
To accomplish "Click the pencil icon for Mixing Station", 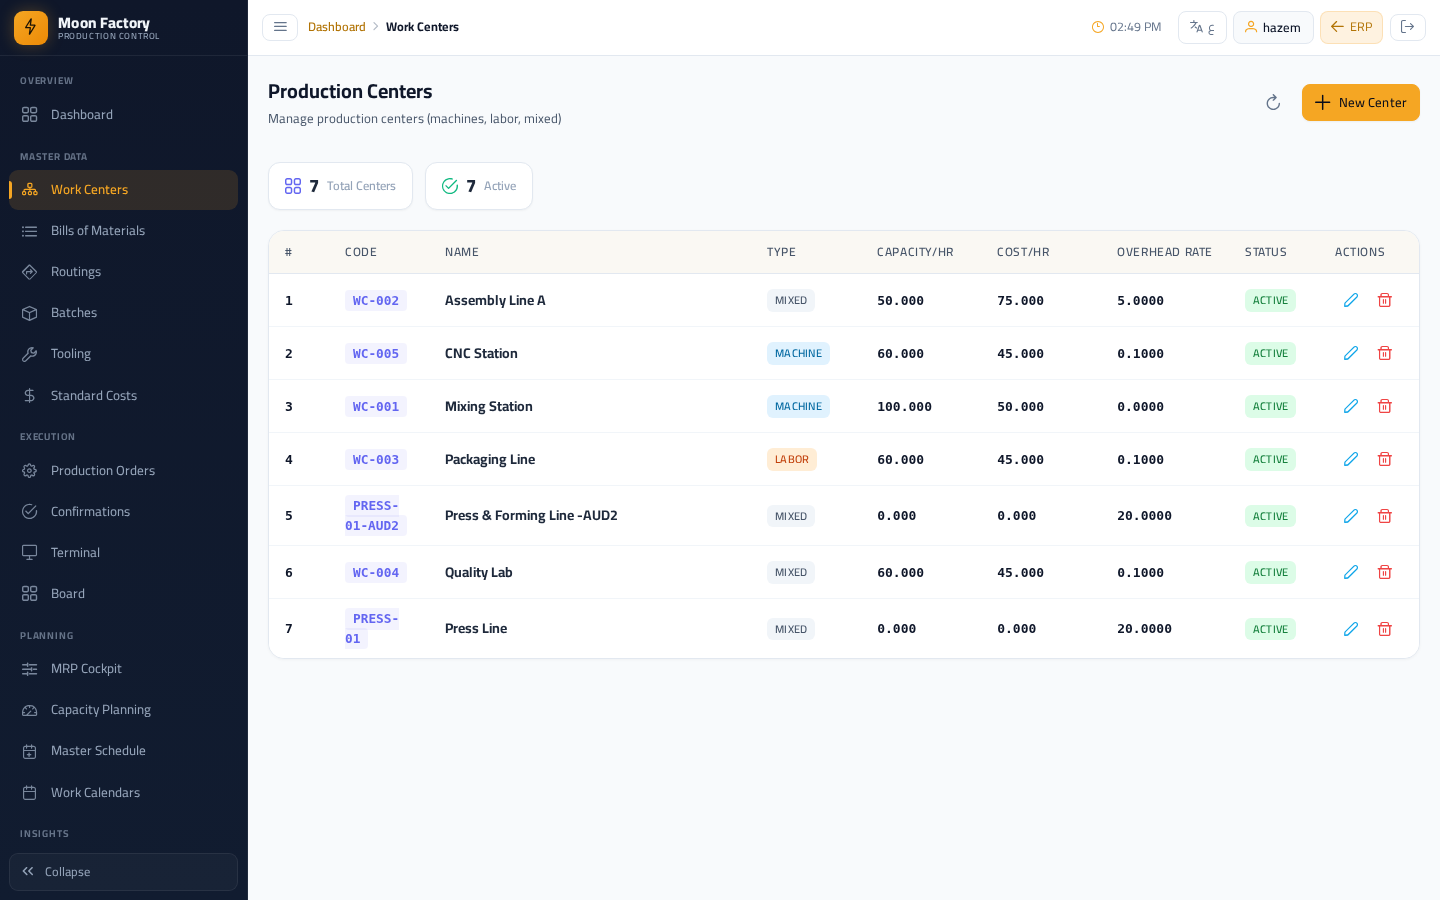I will [1351, 406].
